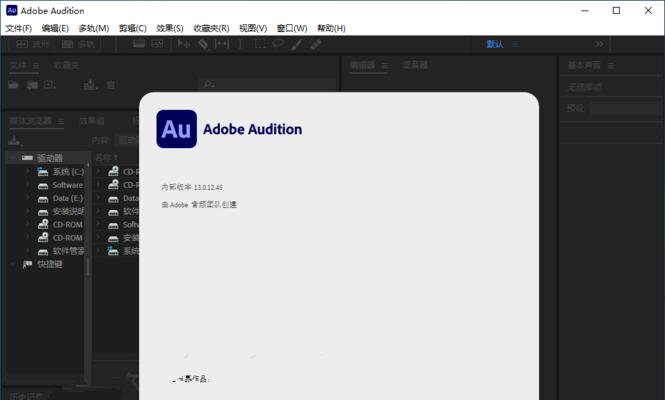Select the 编辑器 editor tab
This screenshot has width=665, height=400.
[x=363, y=65]
